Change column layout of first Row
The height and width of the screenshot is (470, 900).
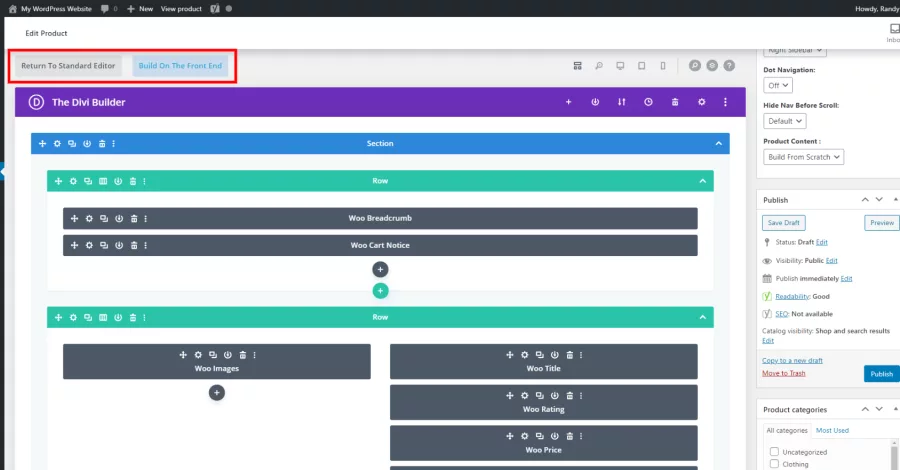pos(103,181)
